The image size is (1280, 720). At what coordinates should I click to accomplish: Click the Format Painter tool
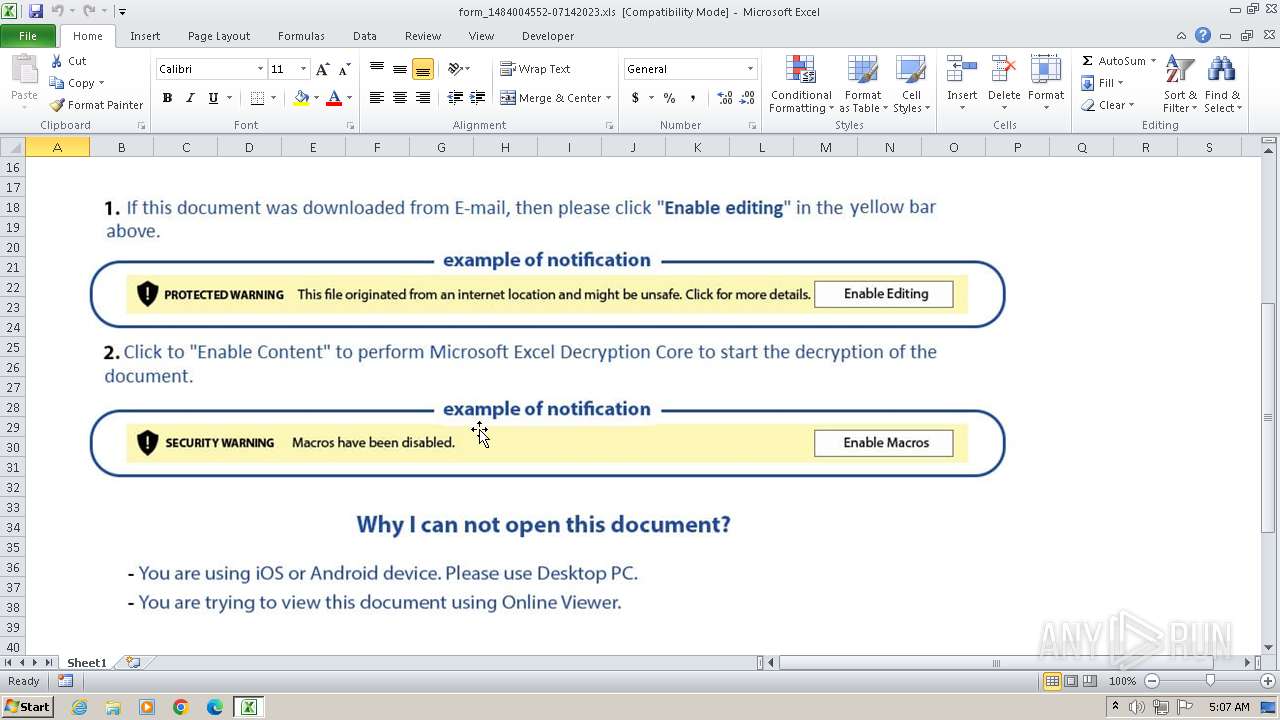pyautogui.click(x=97, y=105)
